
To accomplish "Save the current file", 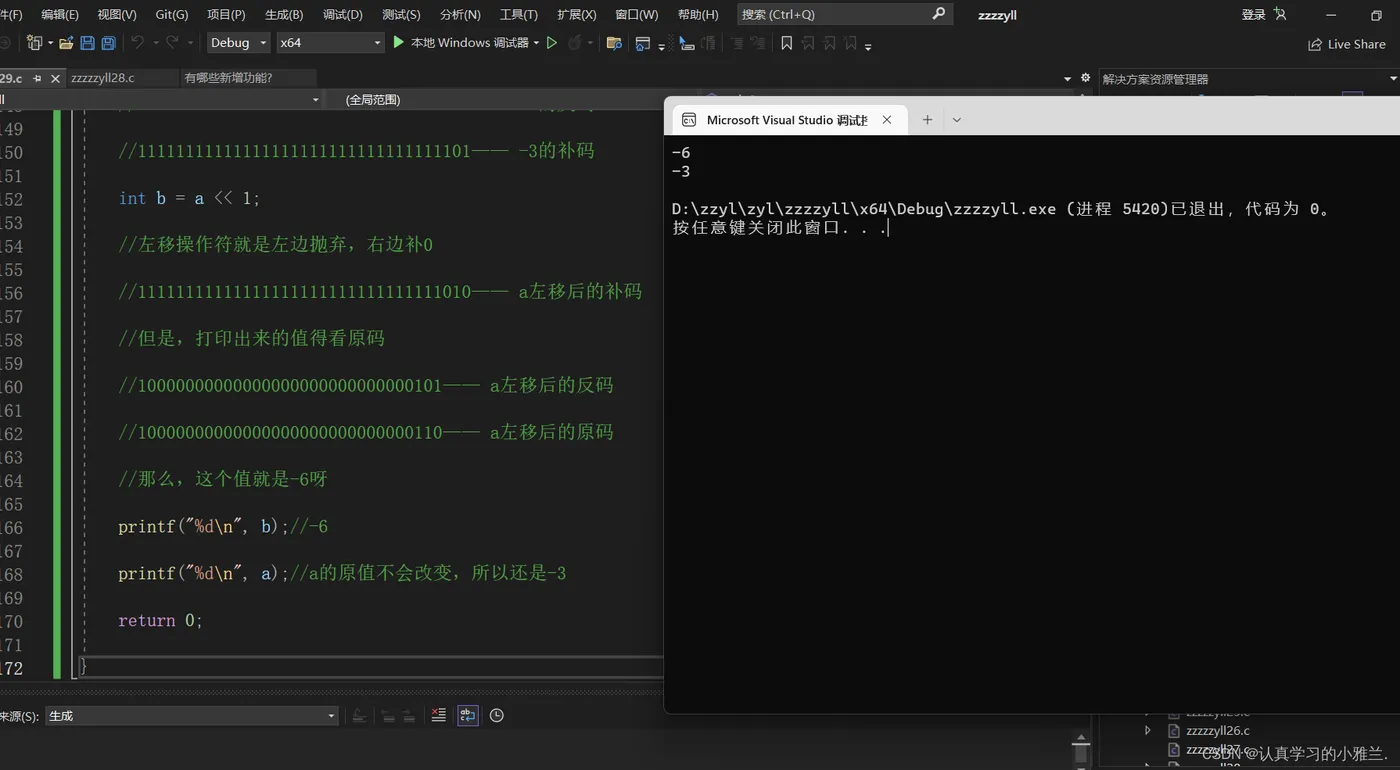I will coord(87,43).
